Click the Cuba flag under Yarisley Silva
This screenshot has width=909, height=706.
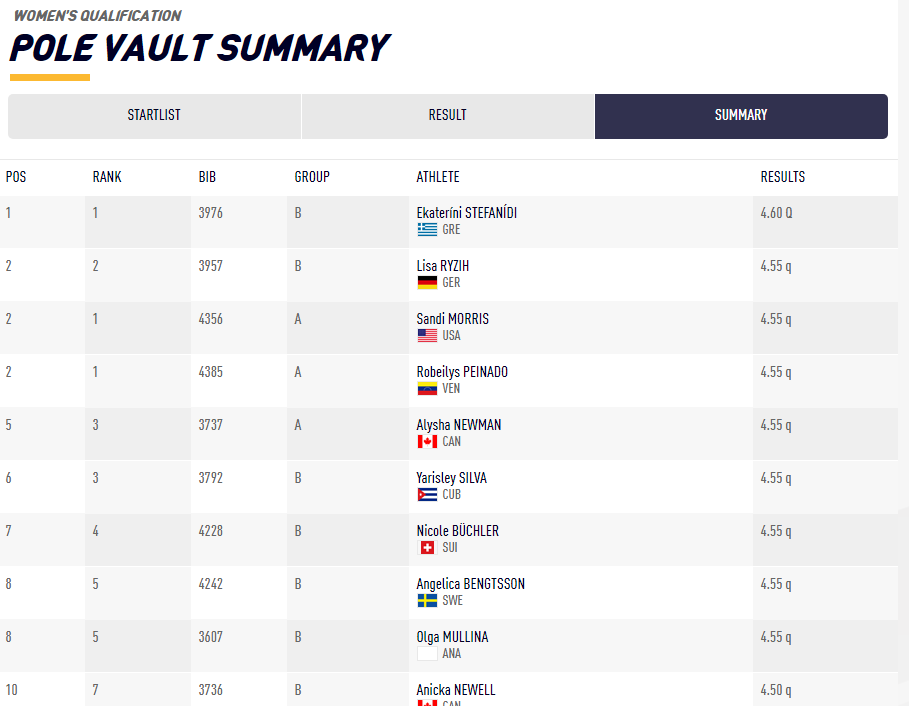(x=427, y=494)
